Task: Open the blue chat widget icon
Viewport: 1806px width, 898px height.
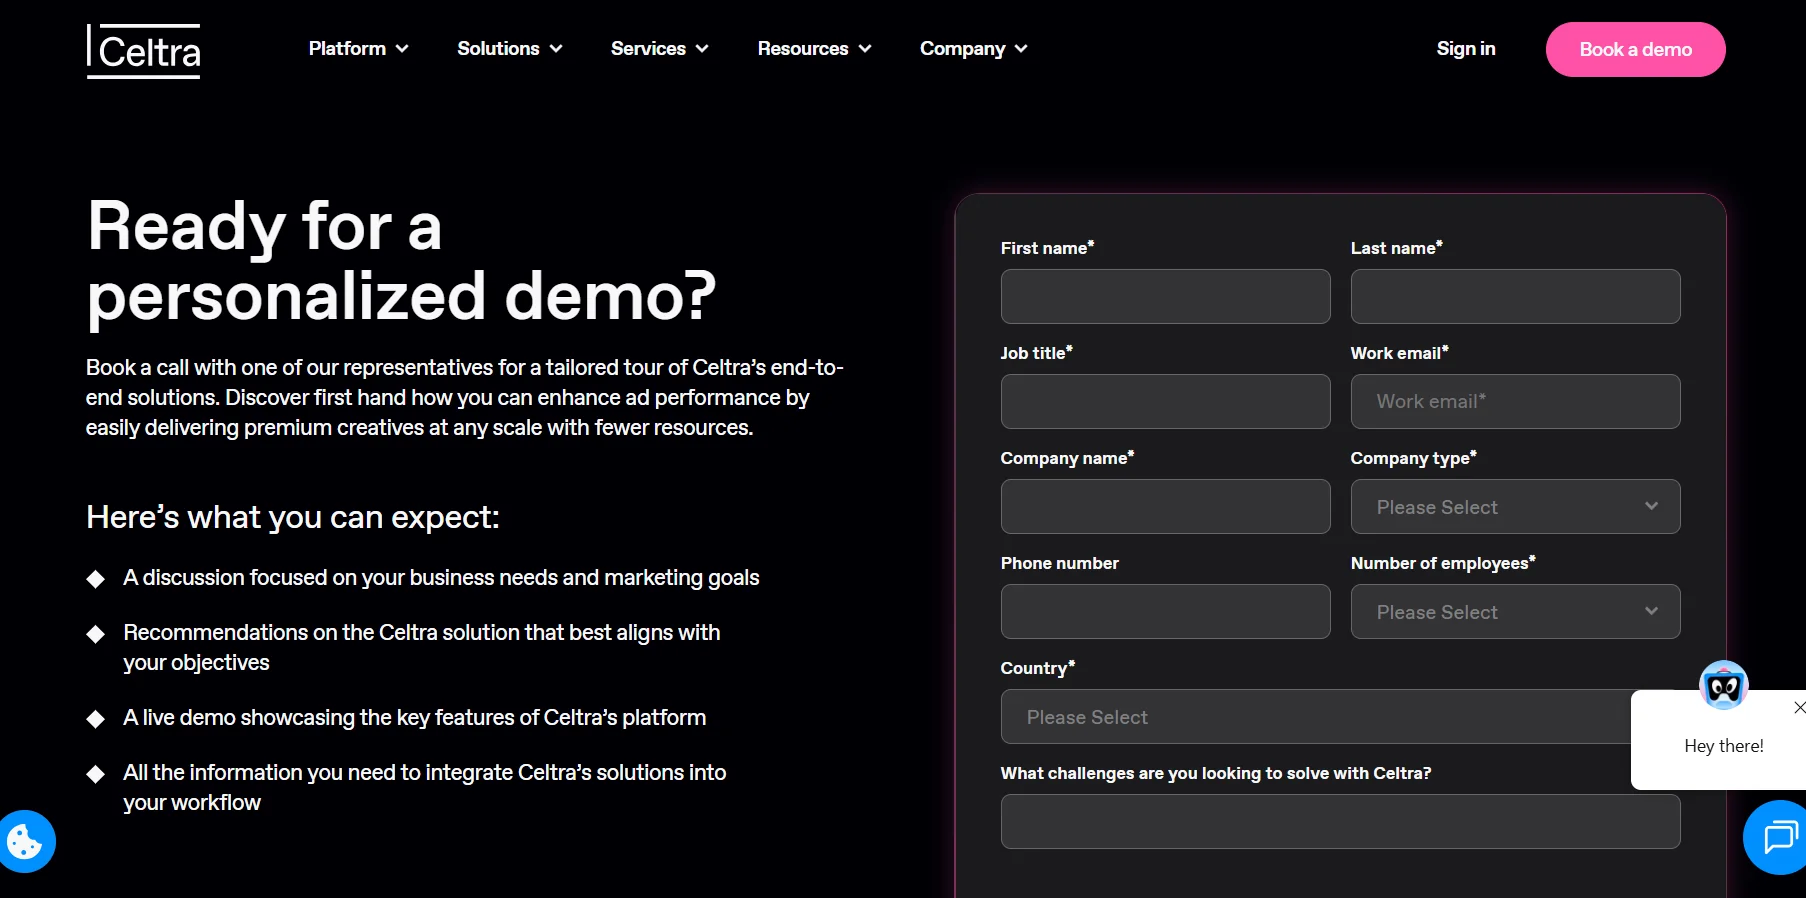Action: click(1777, 837)
